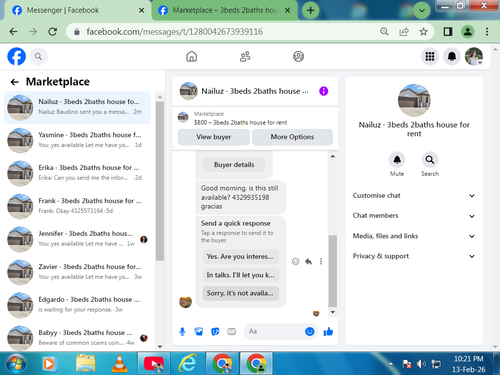
Task: Mute this conversation bell icon
Action: point(397,160)
